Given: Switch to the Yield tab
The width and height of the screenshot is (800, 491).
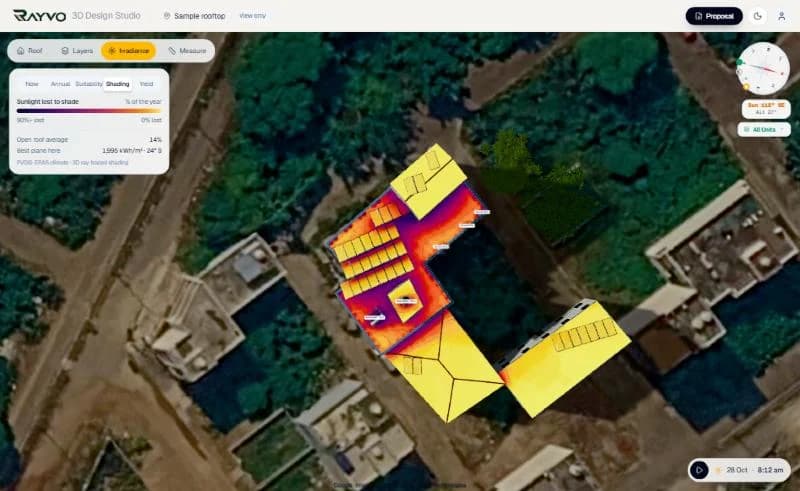Looking at the screenshot, I should pyautogui.click(x=146, y=84).
